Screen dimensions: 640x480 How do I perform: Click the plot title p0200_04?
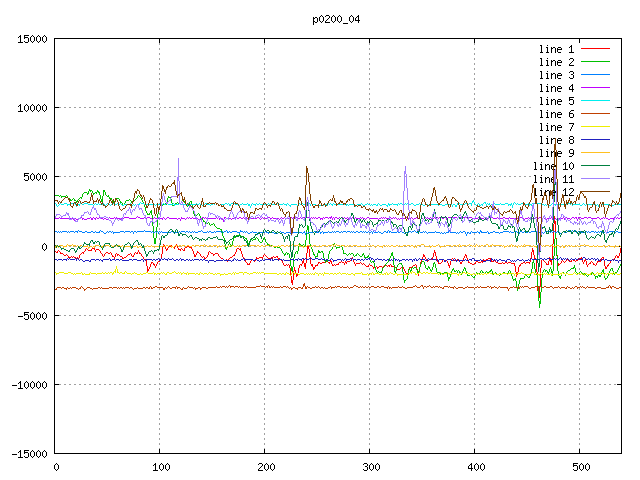coord(337,19)
